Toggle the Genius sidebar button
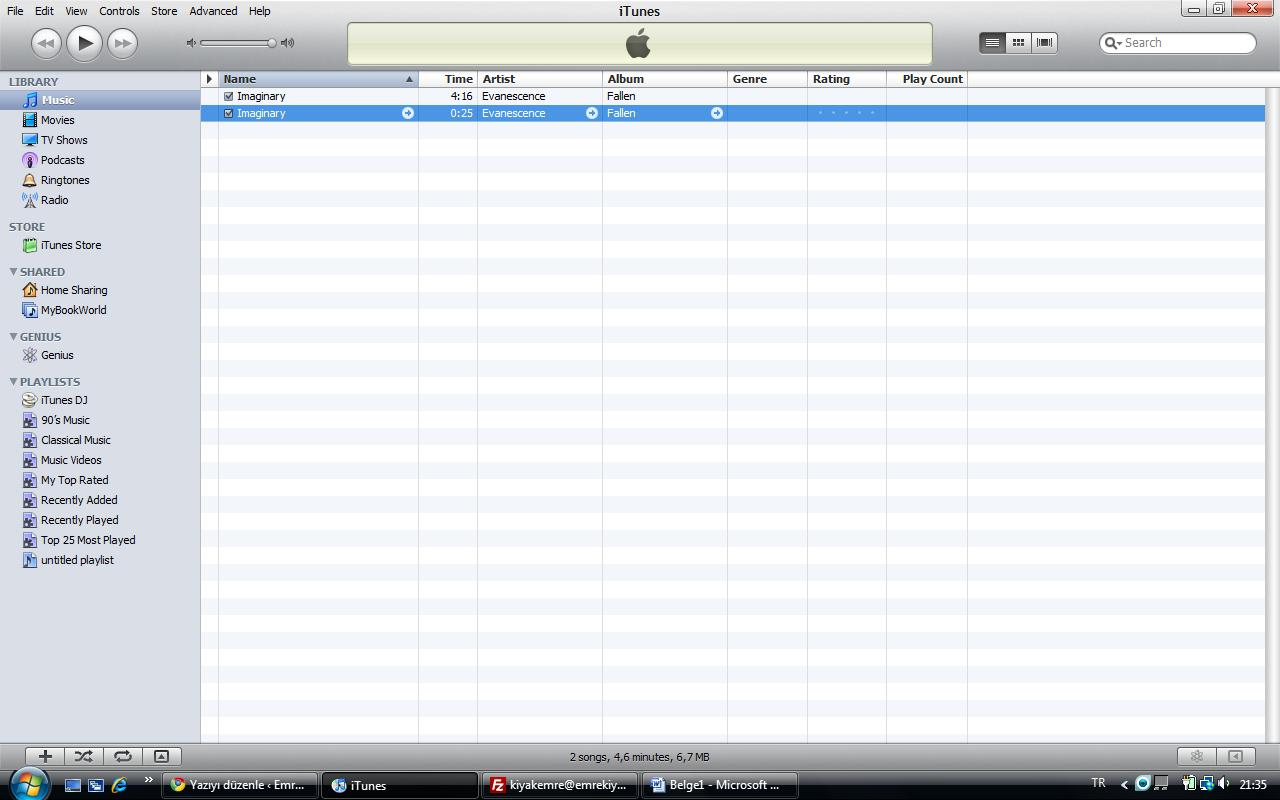1280x800 pixels. (x=1235, y=756)
